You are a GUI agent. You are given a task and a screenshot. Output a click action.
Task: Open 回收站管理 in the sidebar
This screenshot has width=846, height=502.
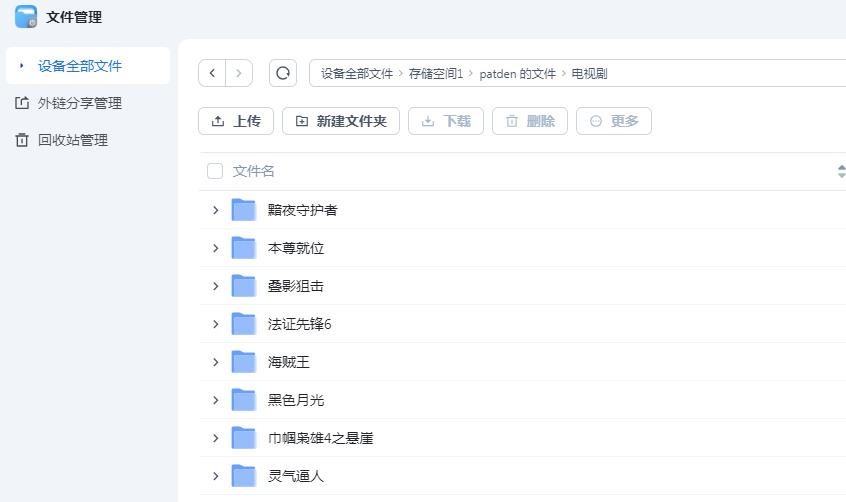pos(62,140)
